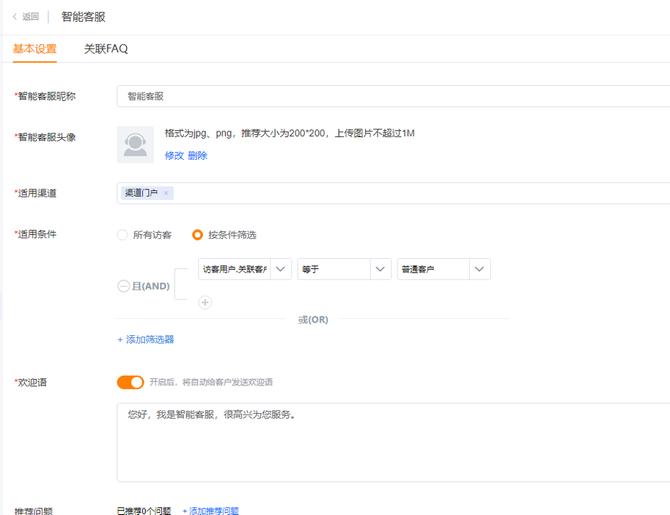
Task: Open the 等于 operator dropdown
Action: [344, 269]
